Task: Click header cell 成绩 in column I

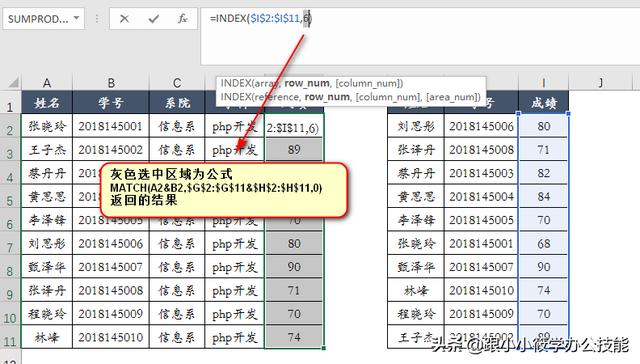Action: 543,102
